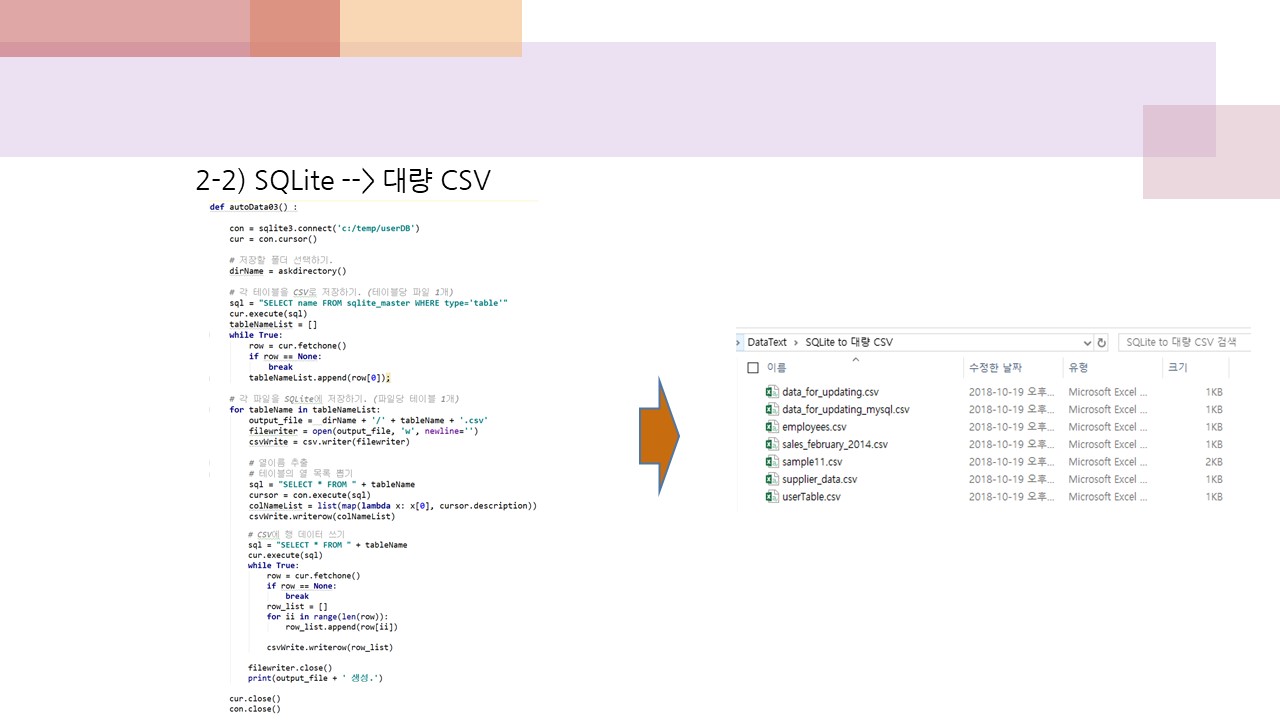
Task: Click the Excel icon for supplier_data.csv
Action: click(x=770, y=478)
